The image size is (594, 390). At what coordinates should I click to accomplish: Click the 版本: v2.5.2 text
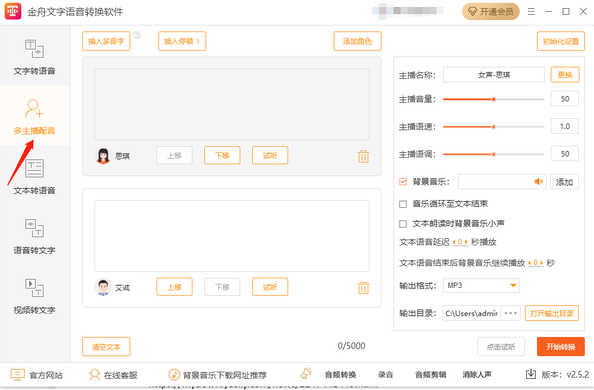pos(565,375)
